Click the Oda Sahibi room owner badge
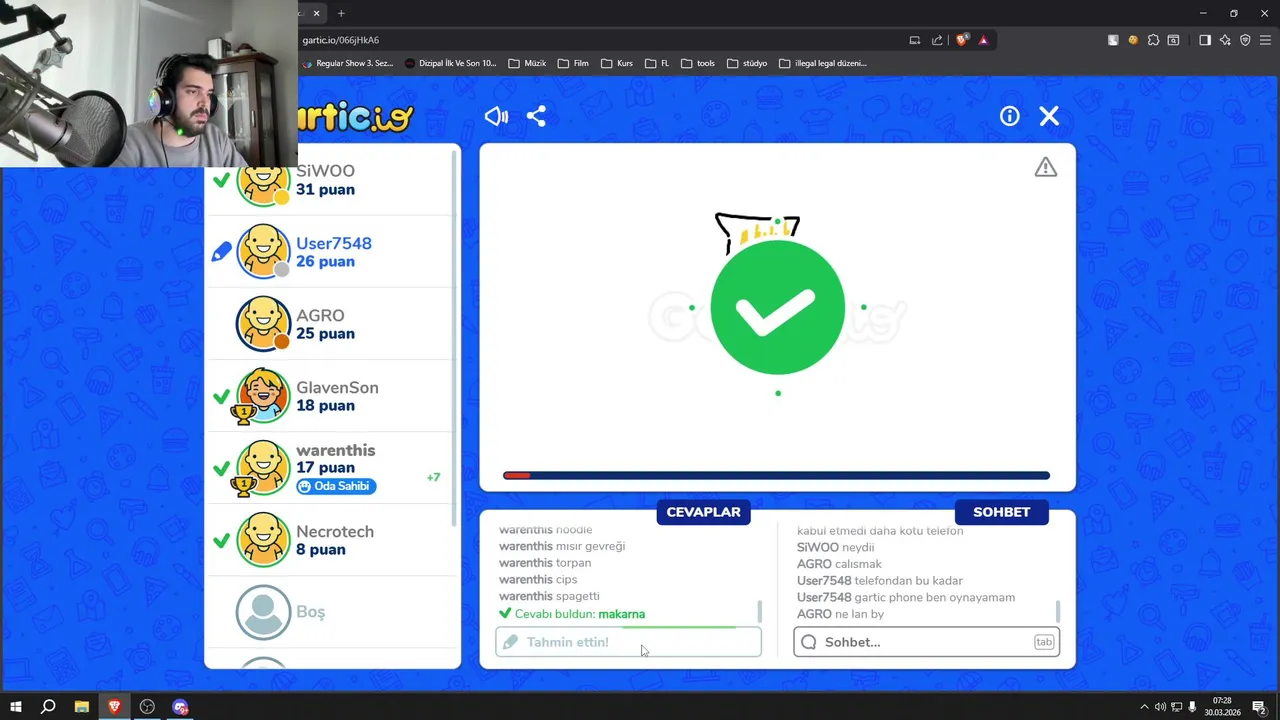Screen dimensions: 1280x720 (x=336, y=486)
